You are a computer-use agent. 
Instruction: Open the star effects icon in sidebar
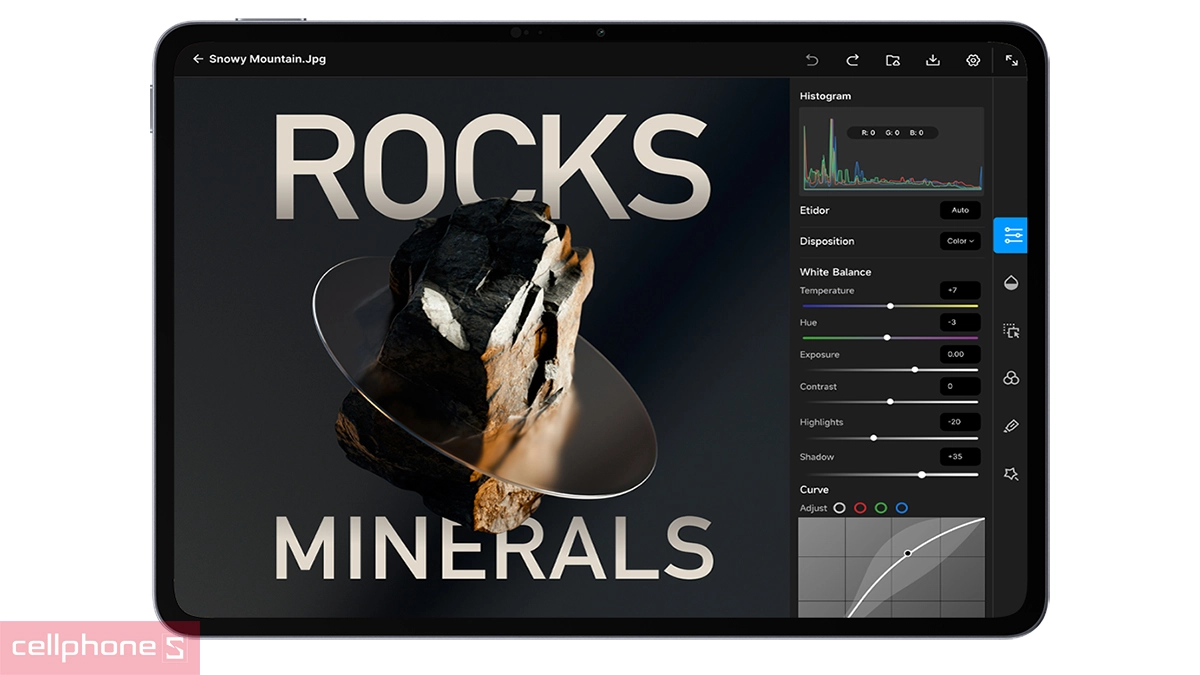click(x=1011, y=474)
